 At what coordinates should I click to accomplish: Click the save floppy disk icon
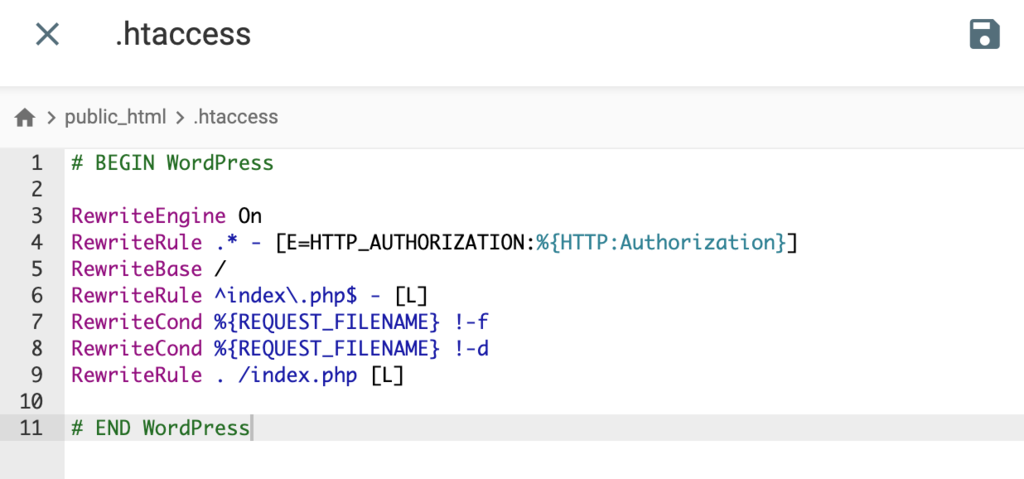click(984, 34)
